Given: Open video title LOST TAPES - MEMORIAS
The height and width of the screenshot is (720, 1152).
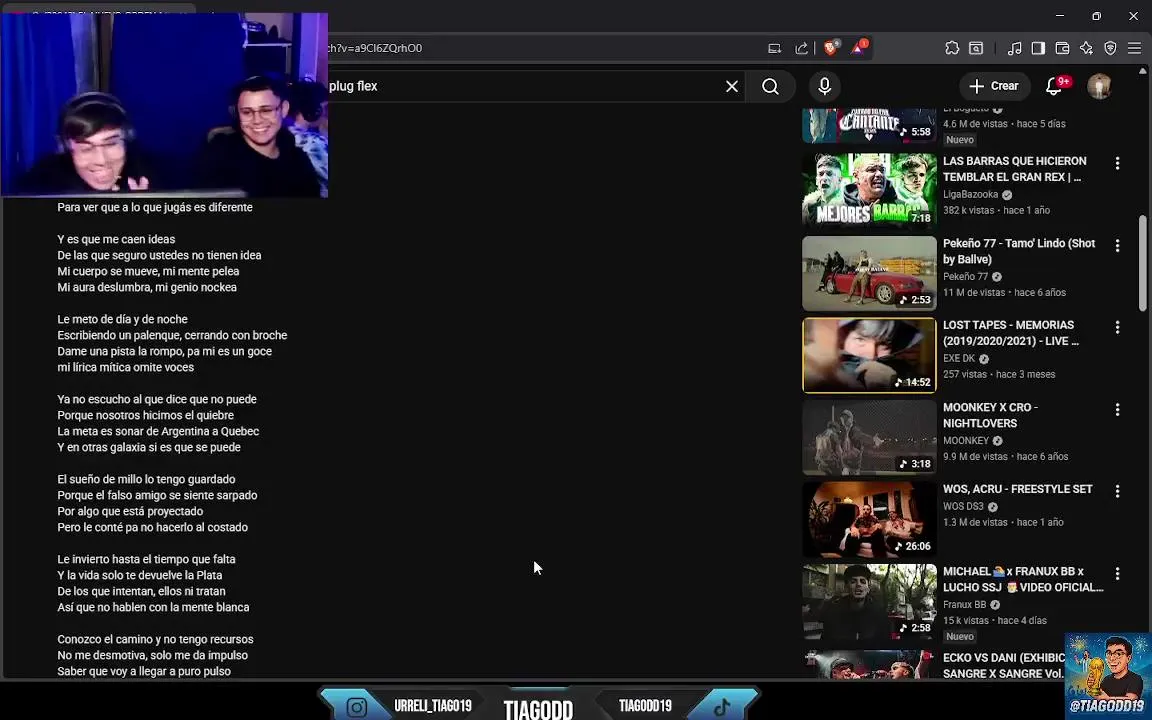Looking at the screenshot, I should pos(1011,333).
